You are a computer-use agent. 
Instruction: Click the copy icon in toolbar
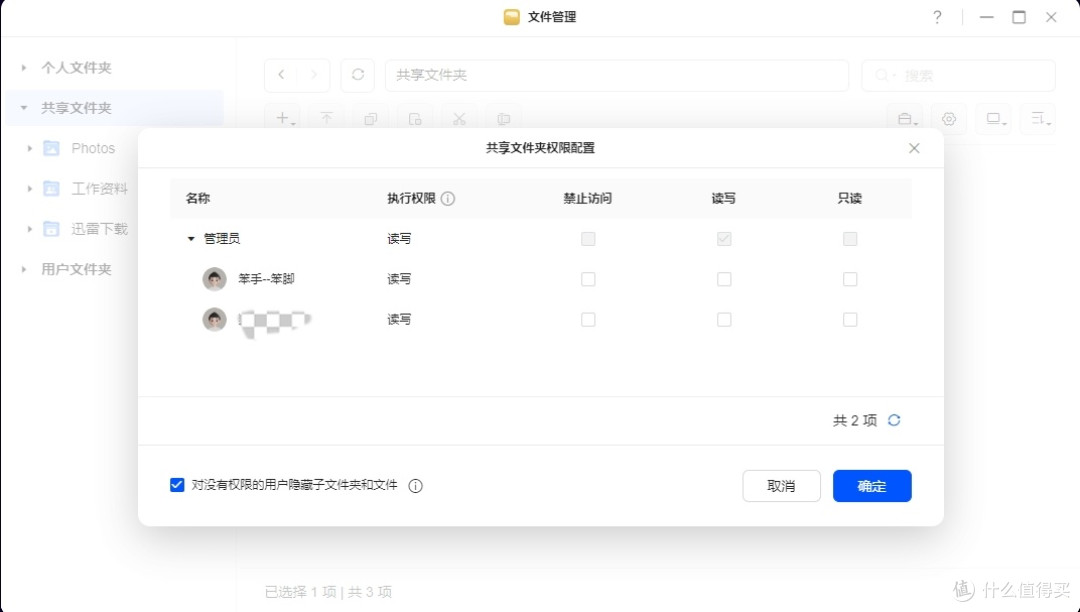pos(371,119)
